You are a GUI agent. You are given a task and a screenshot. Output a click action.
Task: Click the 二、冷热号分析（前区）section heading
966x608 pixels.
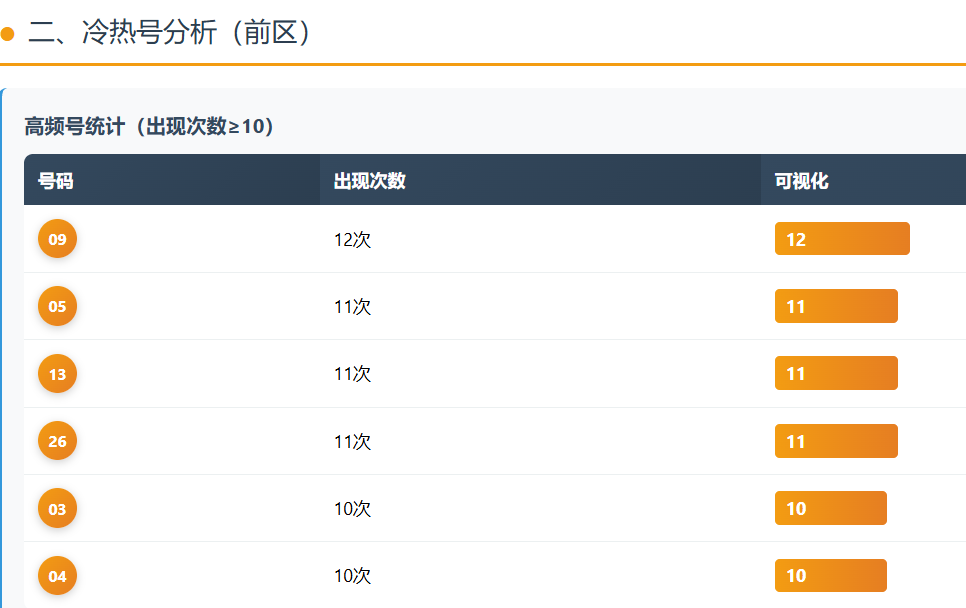pyautogui.click(x=170, y=33)
